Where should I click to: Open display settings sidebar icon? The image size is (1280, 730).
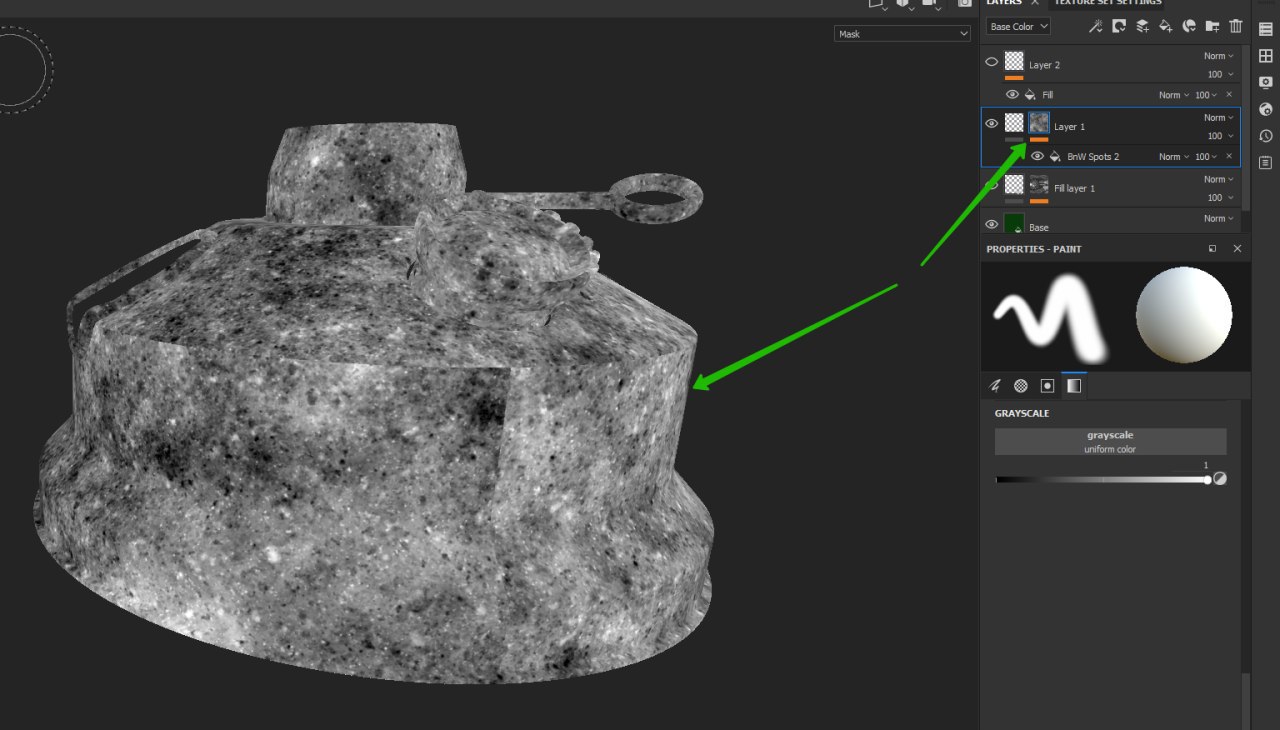pyautogui.click(x=1266, y=82)
